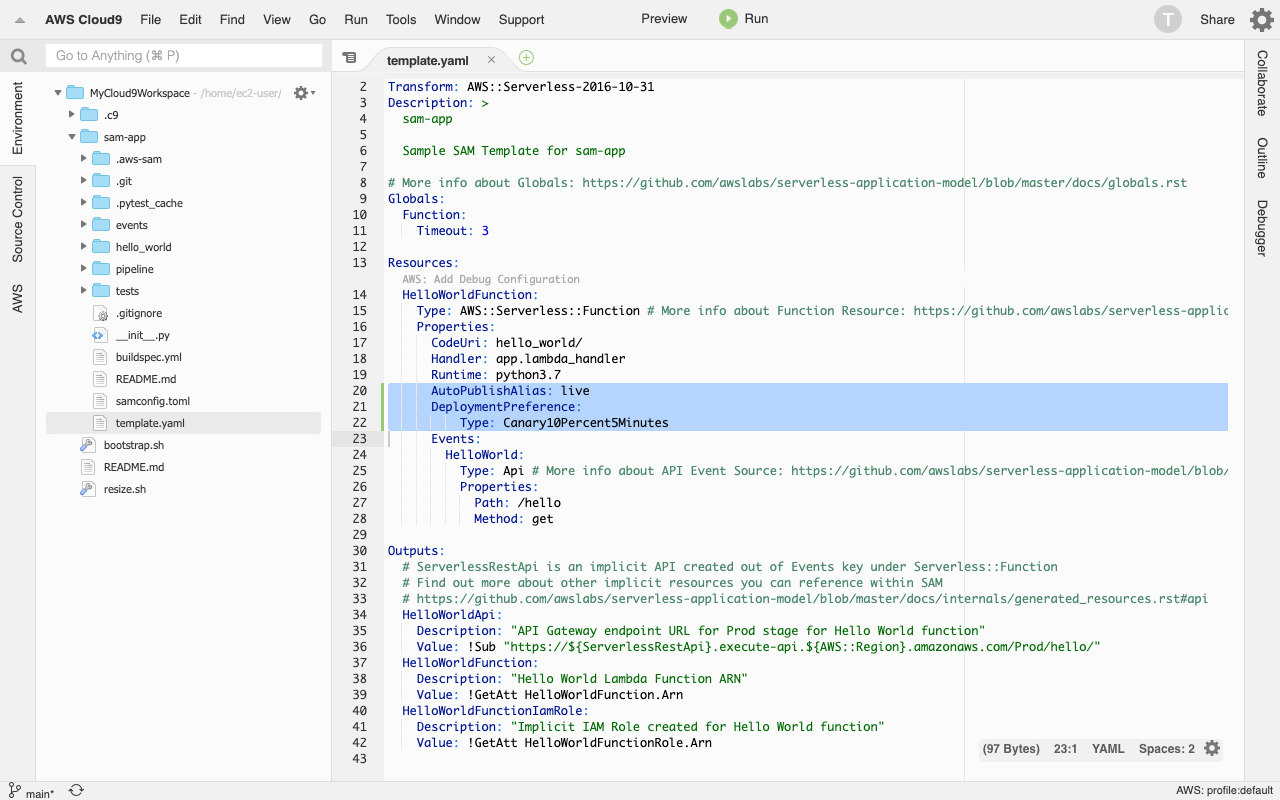Click on Type: Canary10Percent5Minutes line
This screenshot has width=1280, height=800.
pos(564,423)
